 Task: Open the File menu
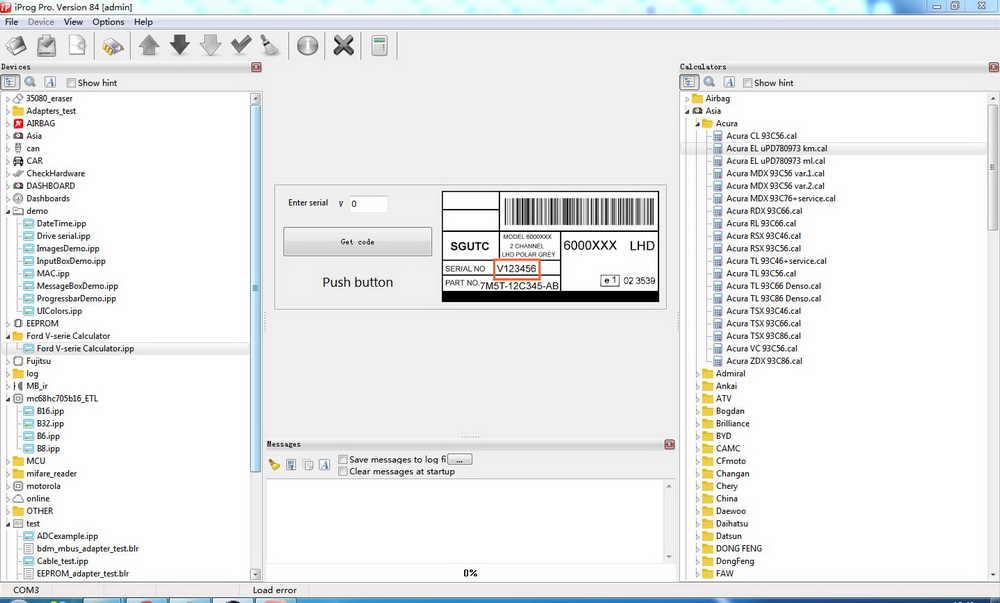[x=11, y=22]
